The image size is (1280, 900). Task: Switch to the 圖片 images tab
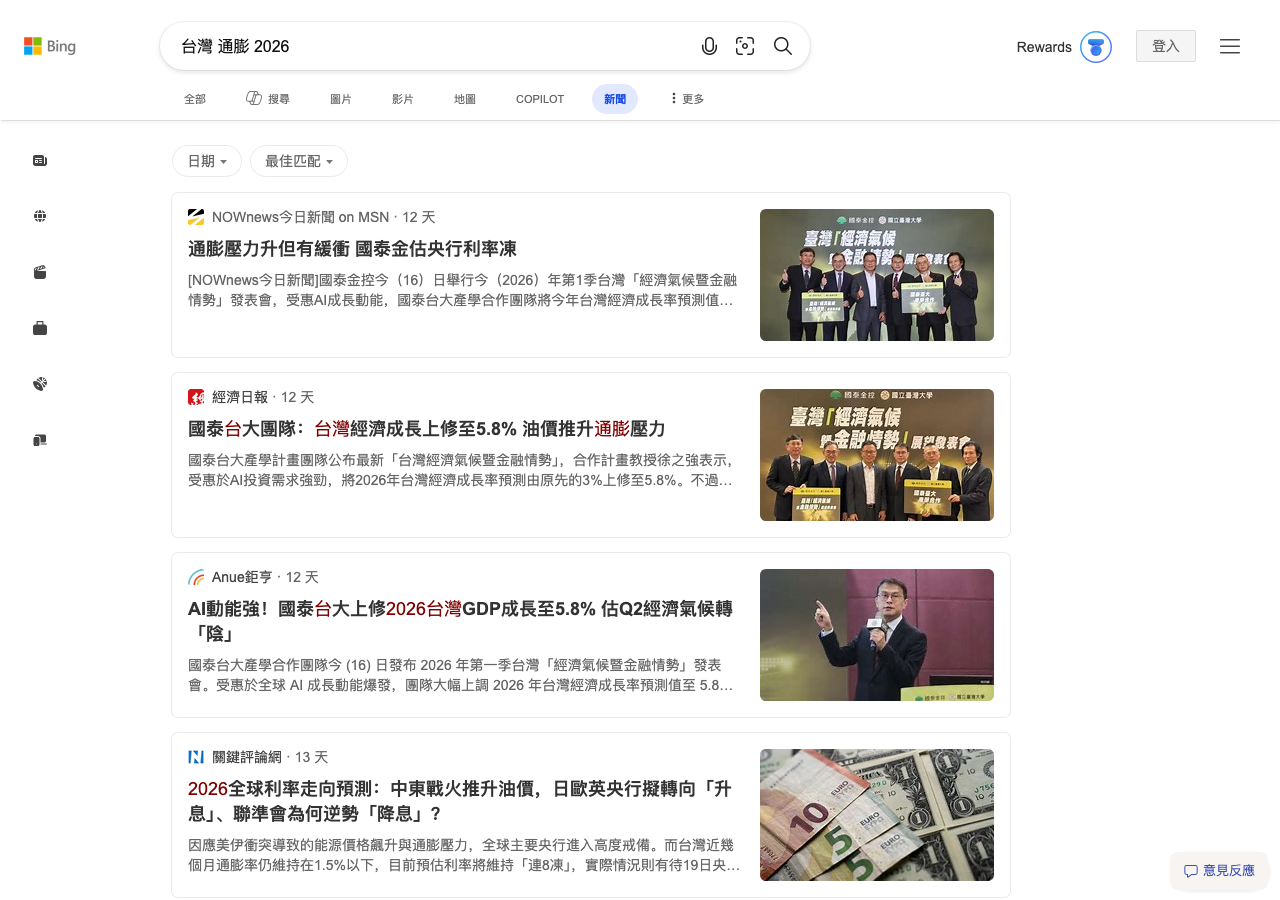[341, 99]
